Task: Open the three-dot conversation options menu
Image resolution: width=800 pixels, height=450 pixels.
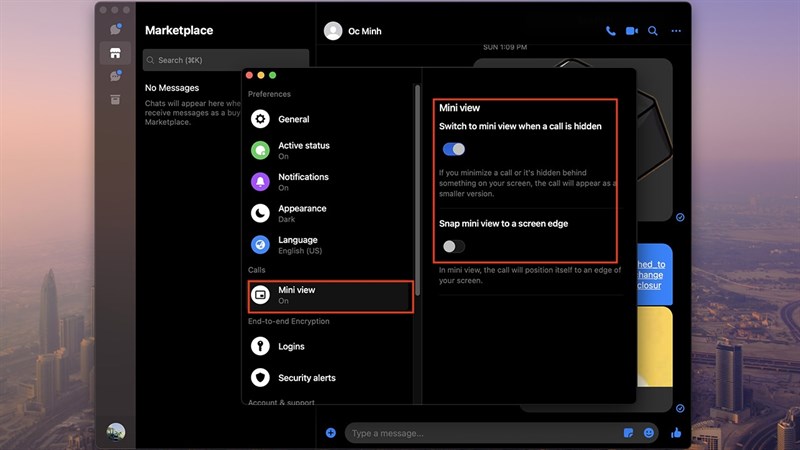Action: pyautogui.click(x=676, y=31)
